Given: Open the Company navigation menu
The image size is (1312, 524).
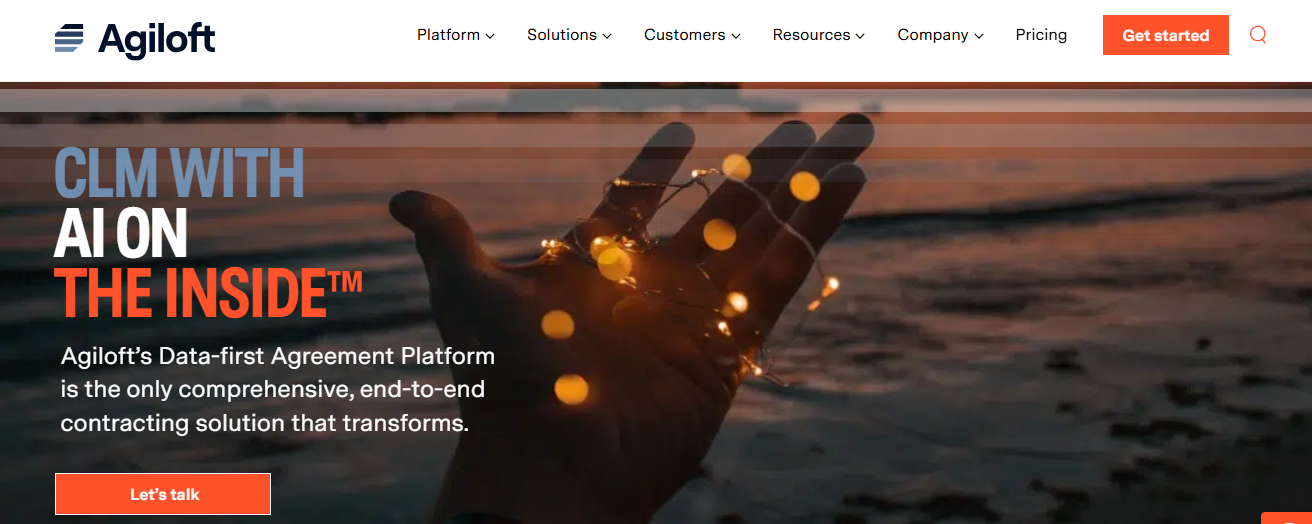Looking at the screenshot, I should tap(940, 35).
